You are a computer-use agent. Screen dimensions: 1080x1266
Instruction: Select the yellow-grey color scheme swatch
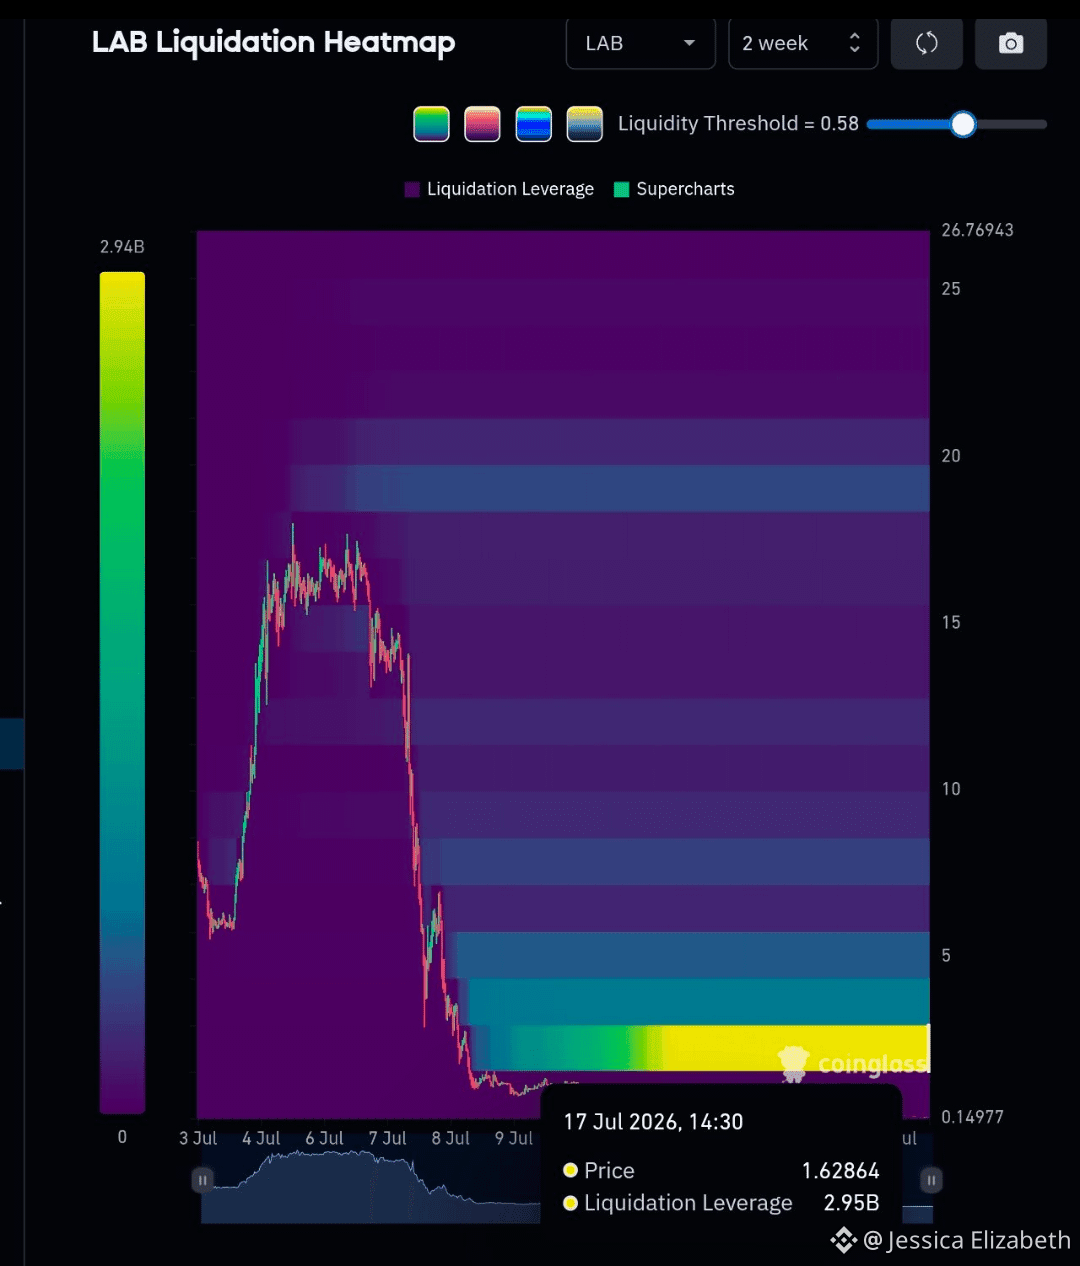coord(584,124)
